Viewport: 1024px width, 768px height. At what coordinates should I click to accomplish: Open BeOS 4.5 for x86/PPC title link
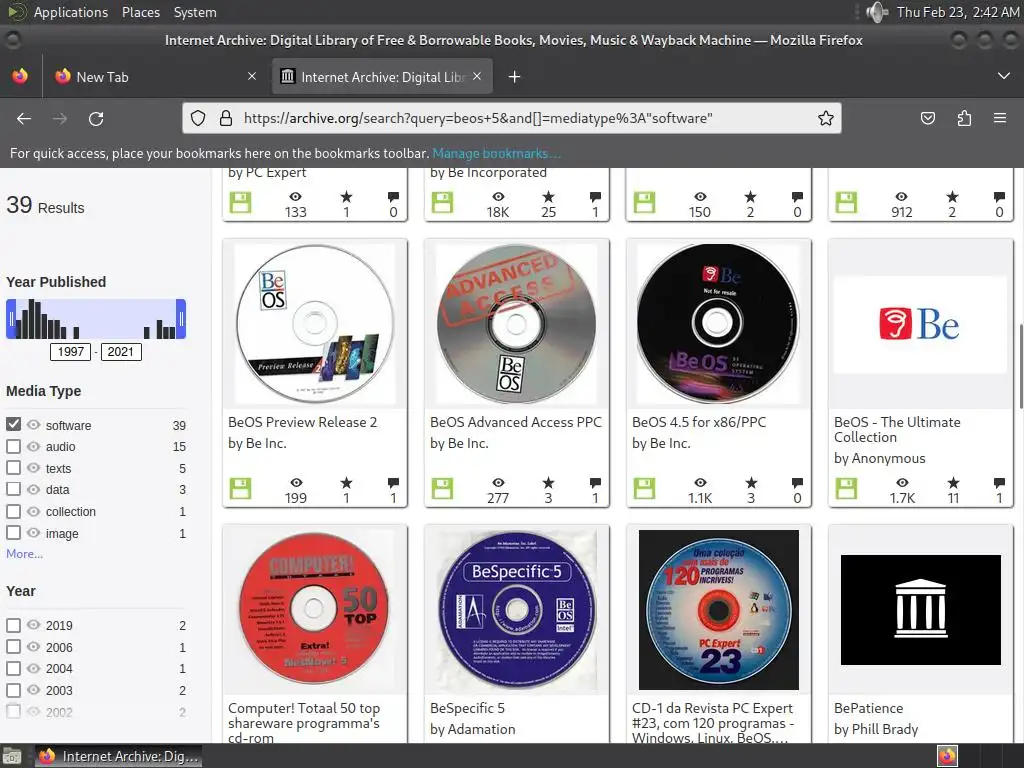699,422
